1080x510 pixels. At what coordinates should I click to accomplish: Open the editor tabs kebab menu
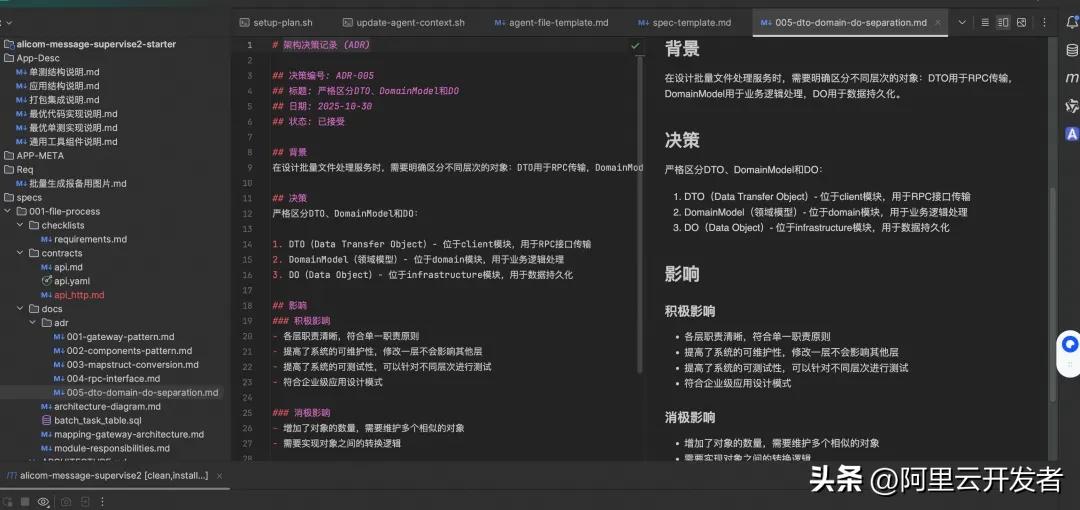pos(1044,23)
